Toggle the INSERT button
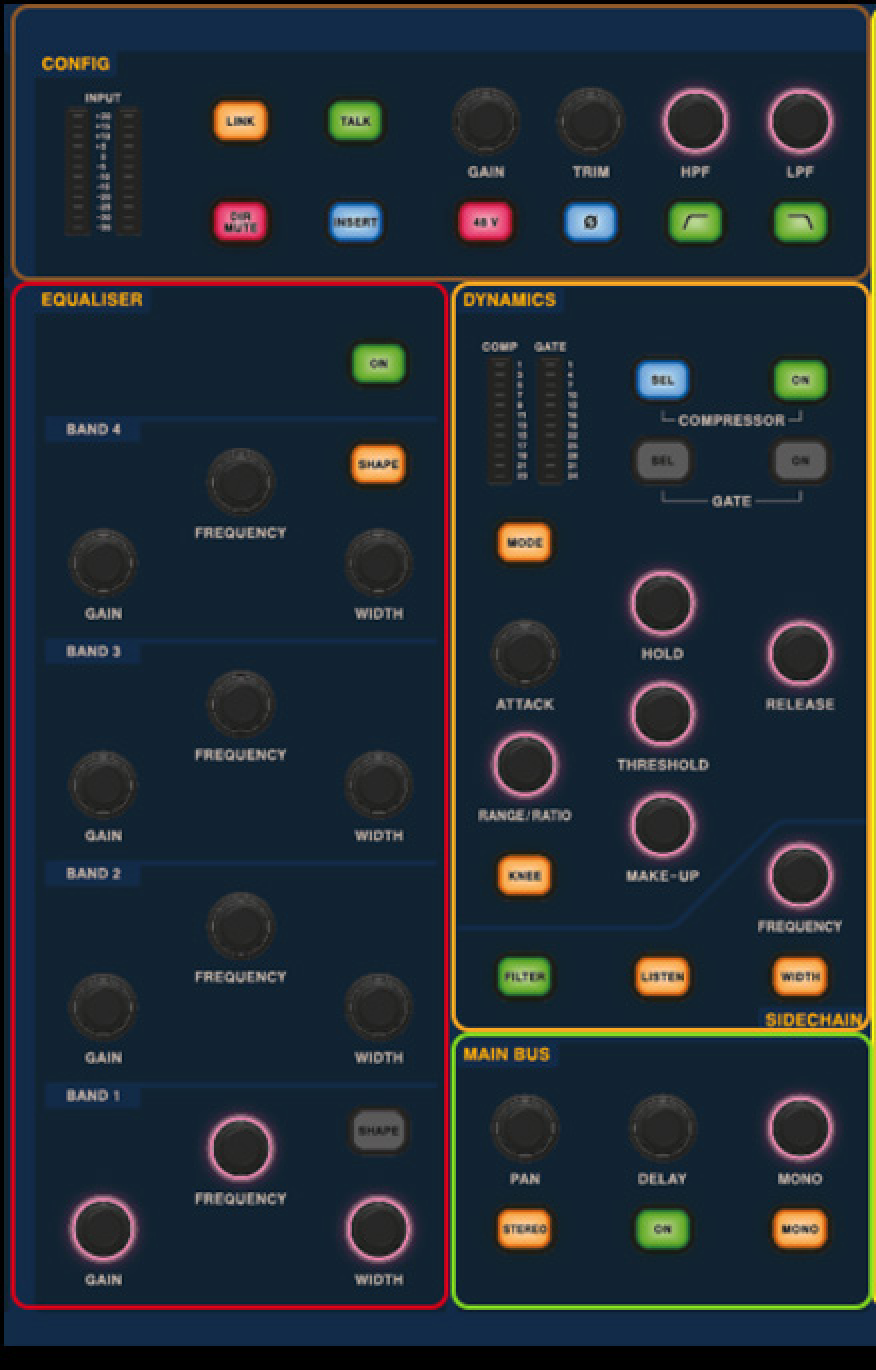876x1370 pixels. [355, 223]
